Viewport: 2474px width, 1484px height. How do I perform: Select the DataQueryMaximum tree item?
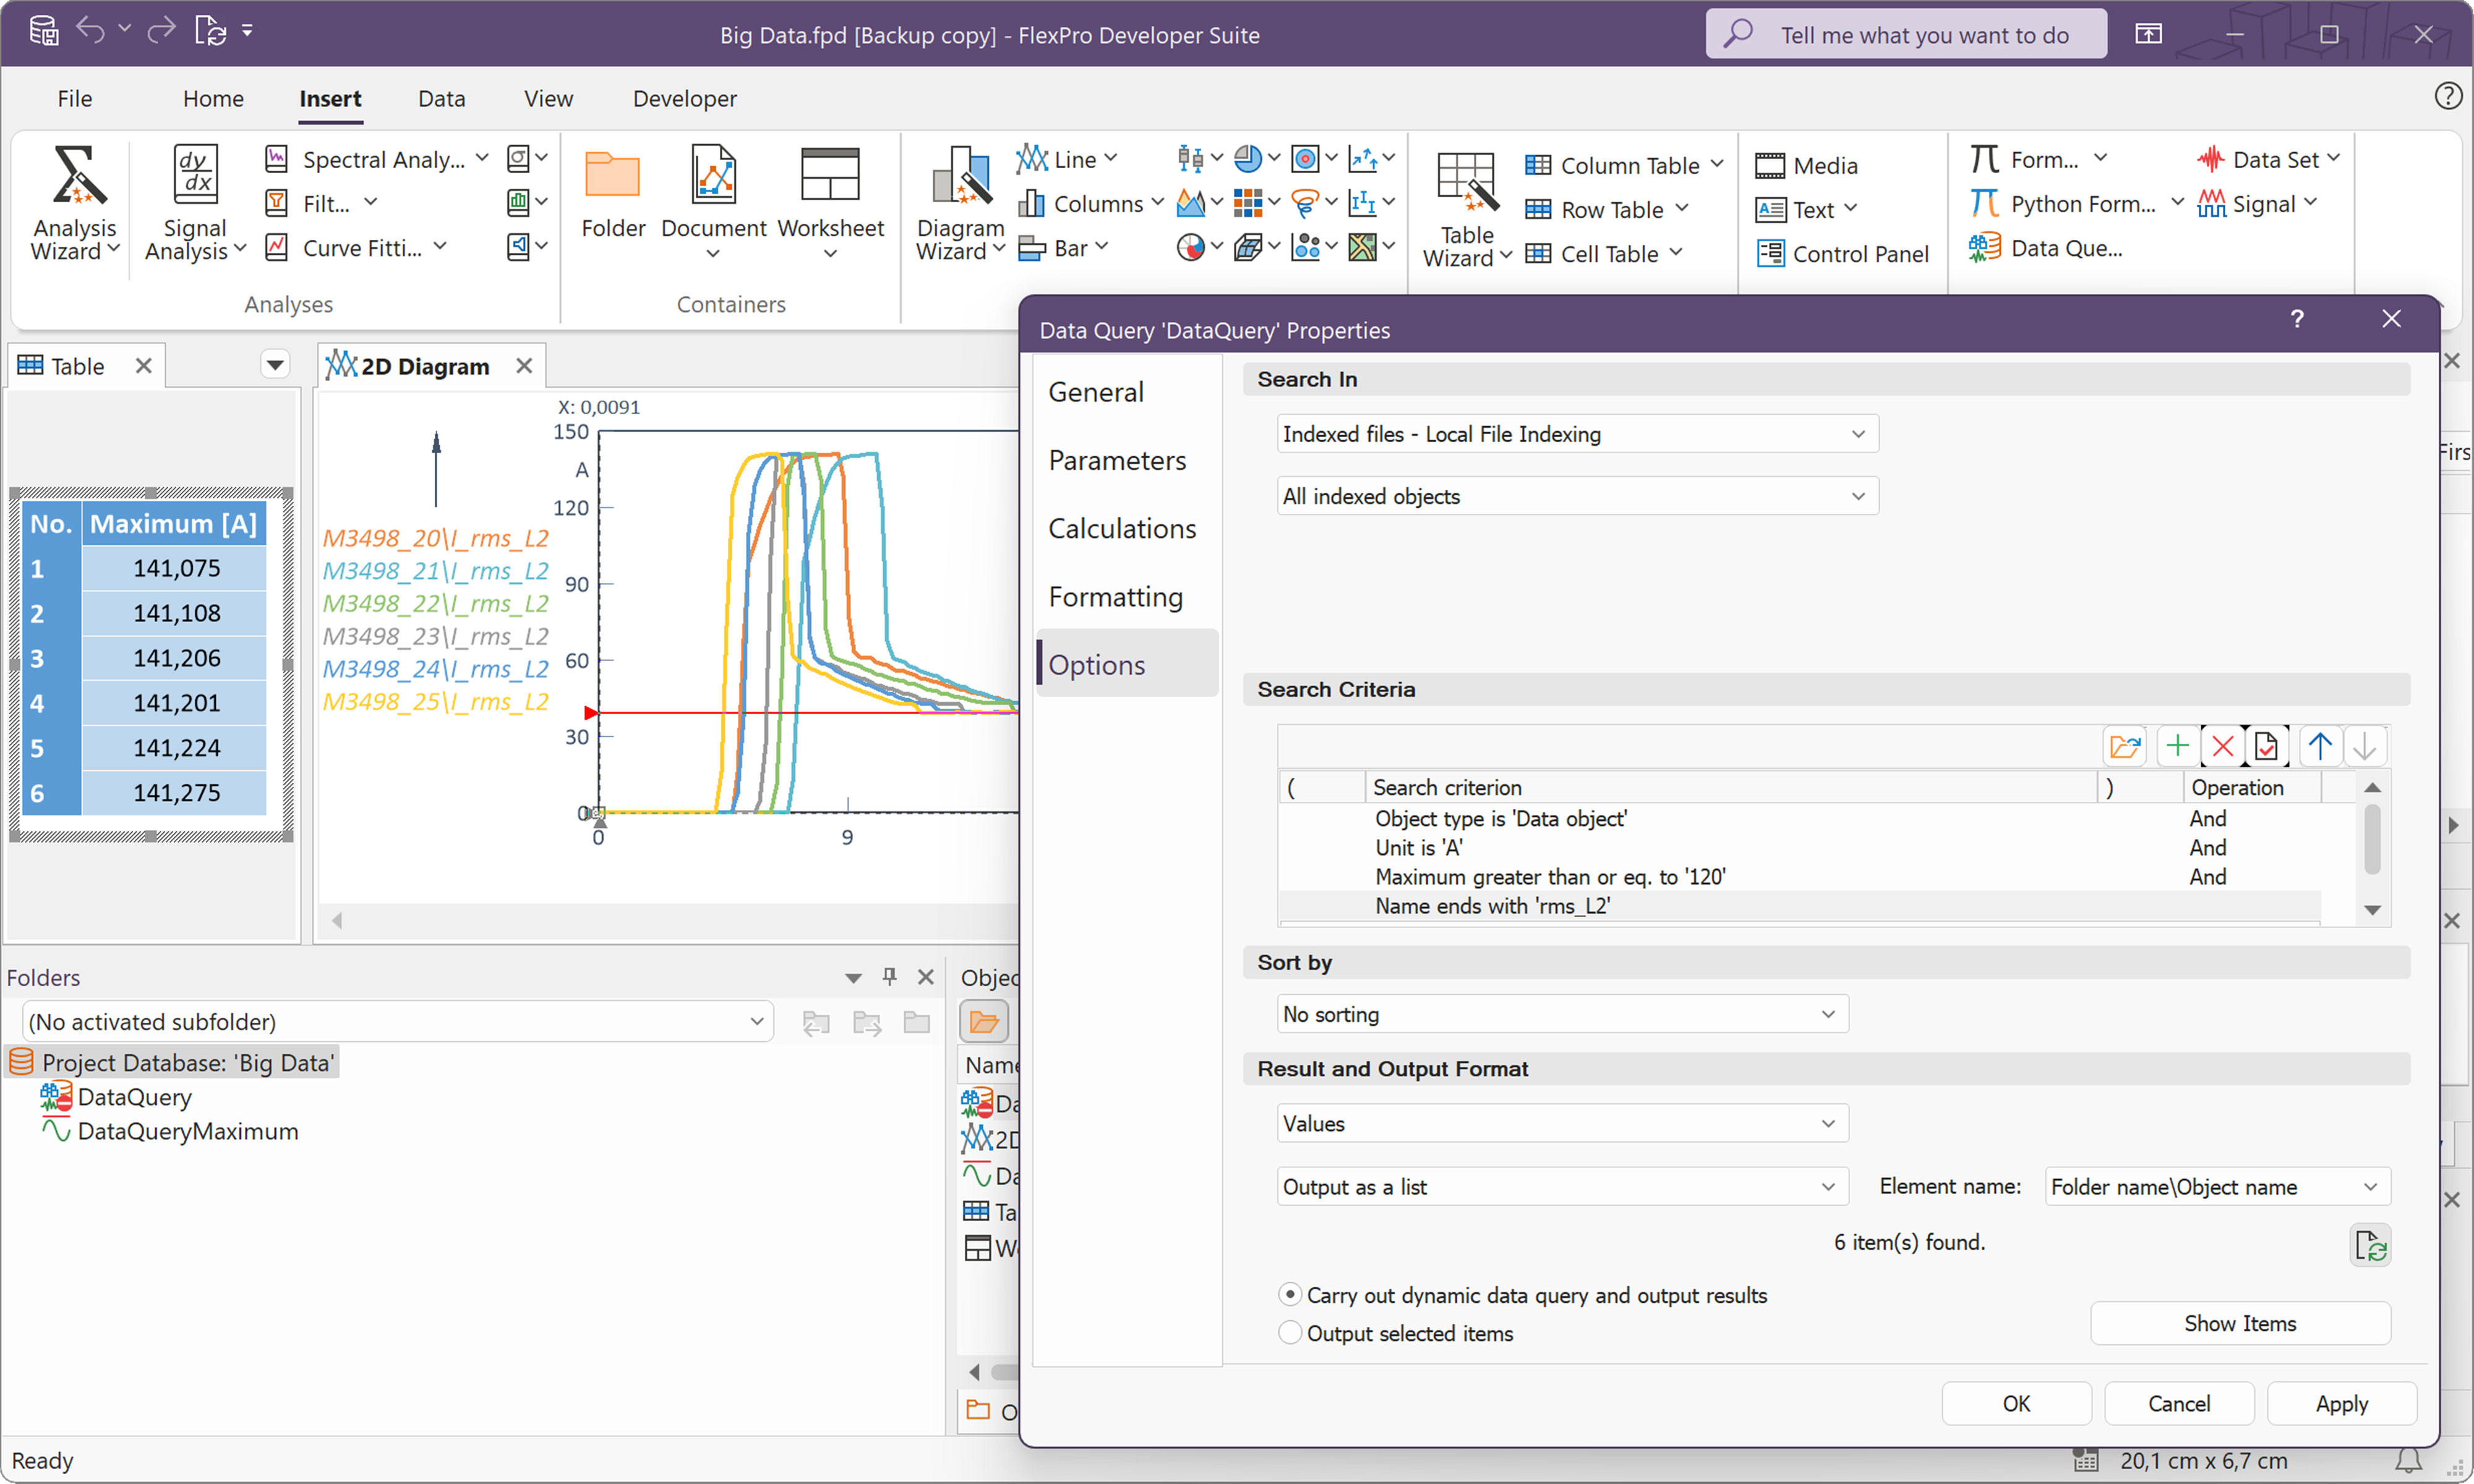(187, 1131)
